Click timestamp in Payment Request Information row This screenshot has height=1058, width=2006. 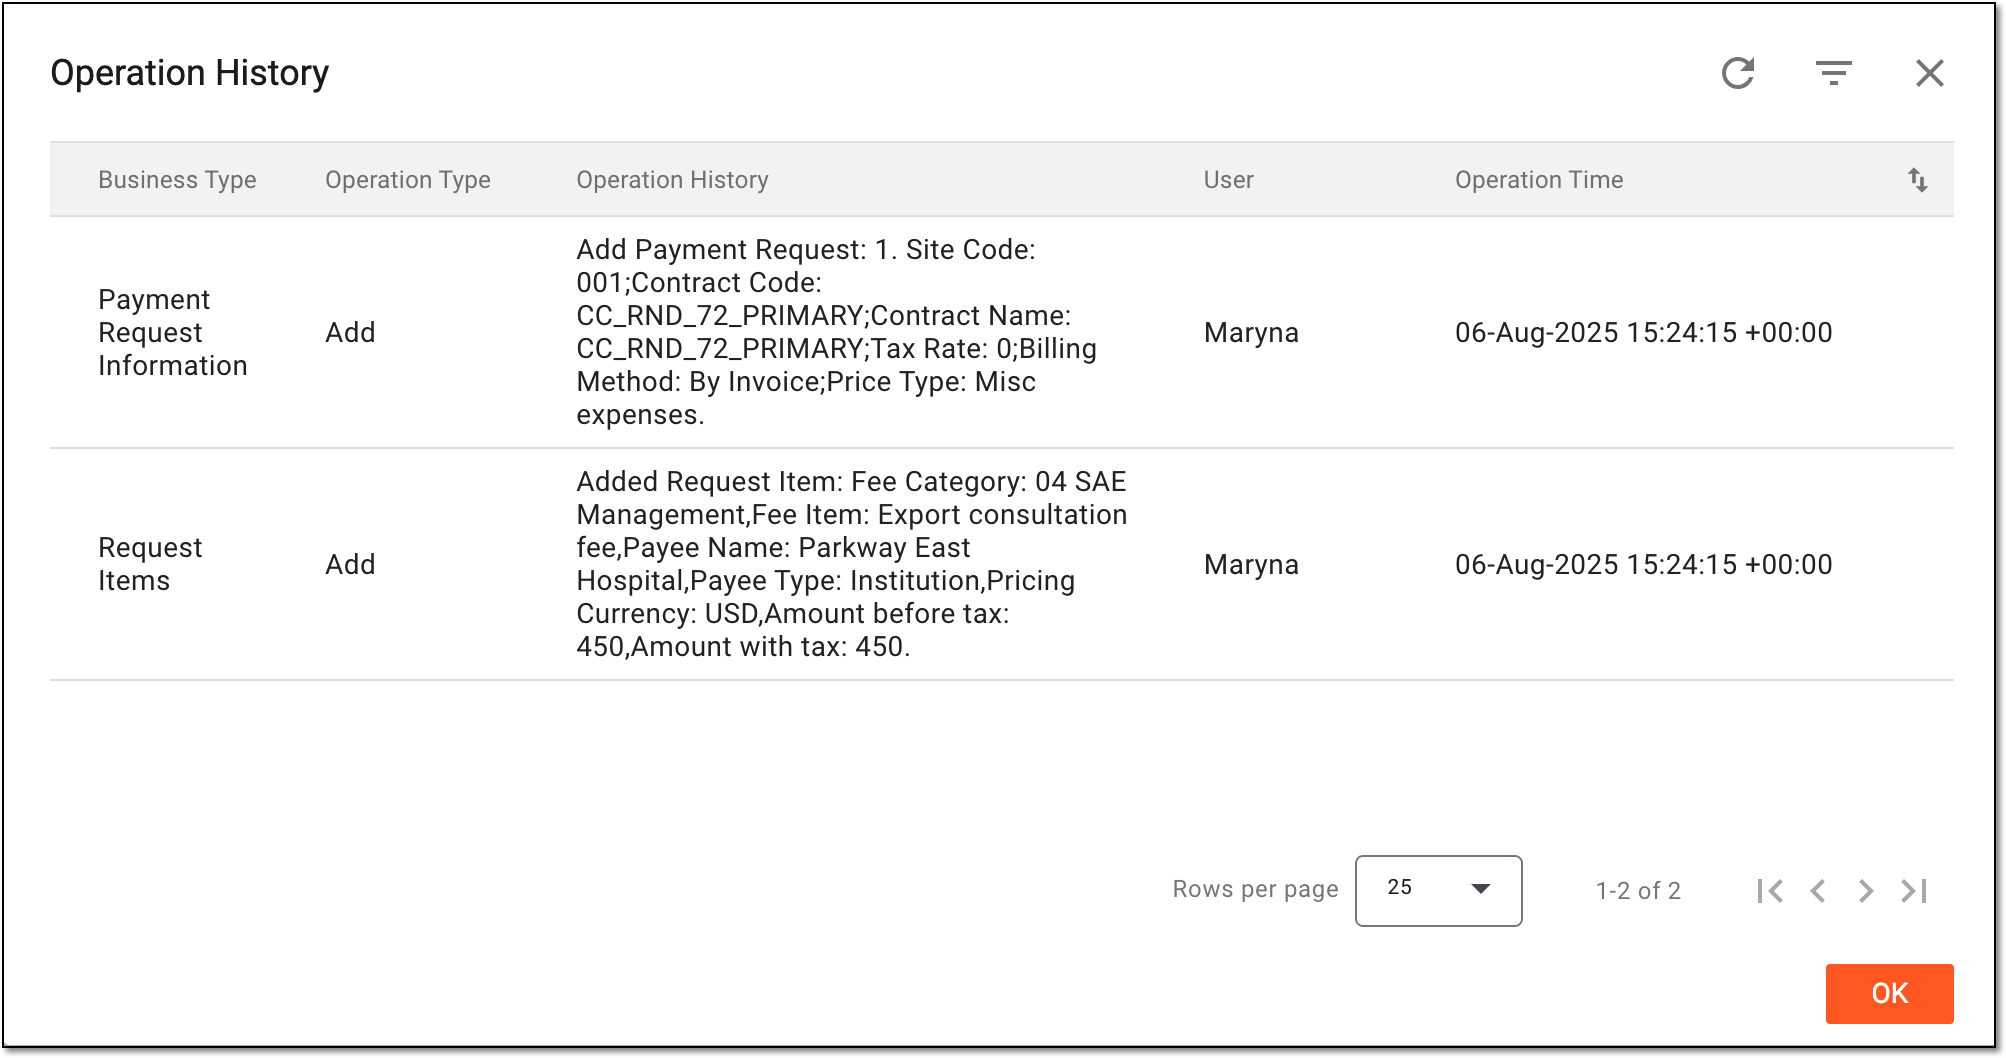pyautogui.click(x=1643, y=333)
